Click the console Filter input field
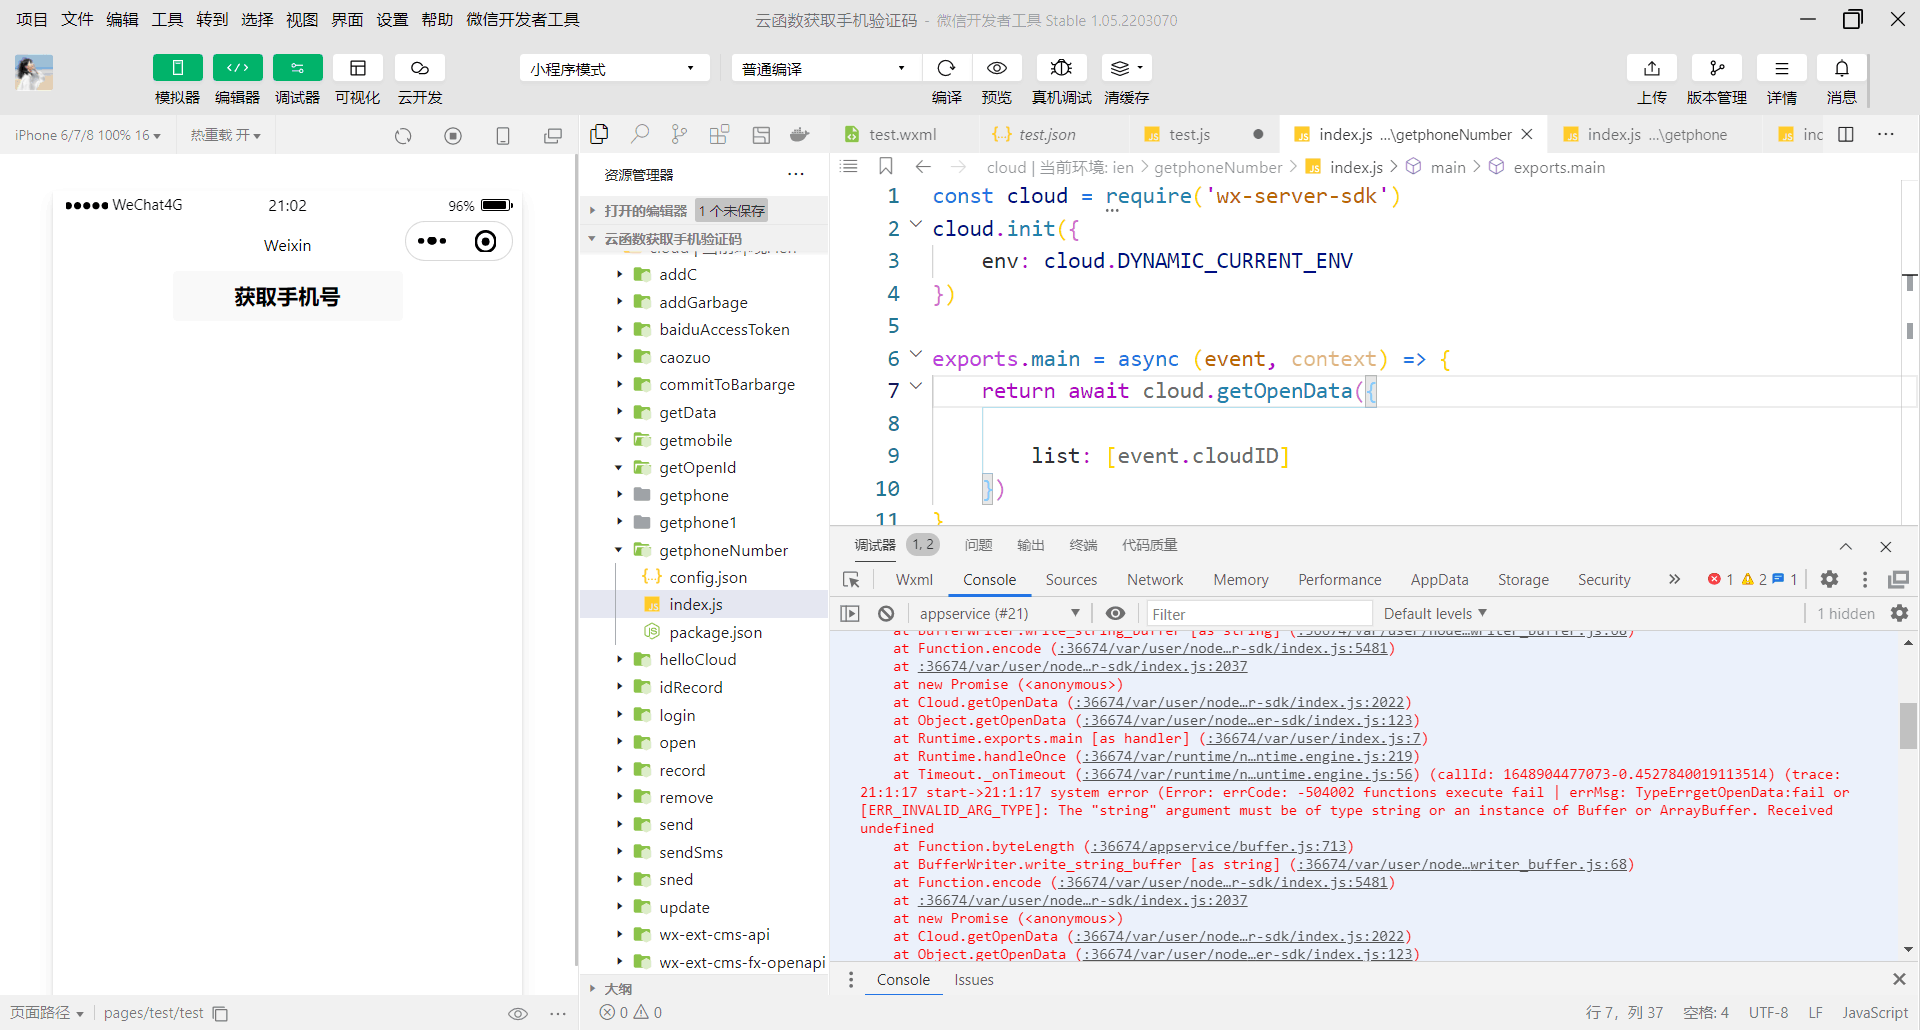The width and height of the screenshot is (1920, 1030). pyautogui.click(x=1258, y=614)
